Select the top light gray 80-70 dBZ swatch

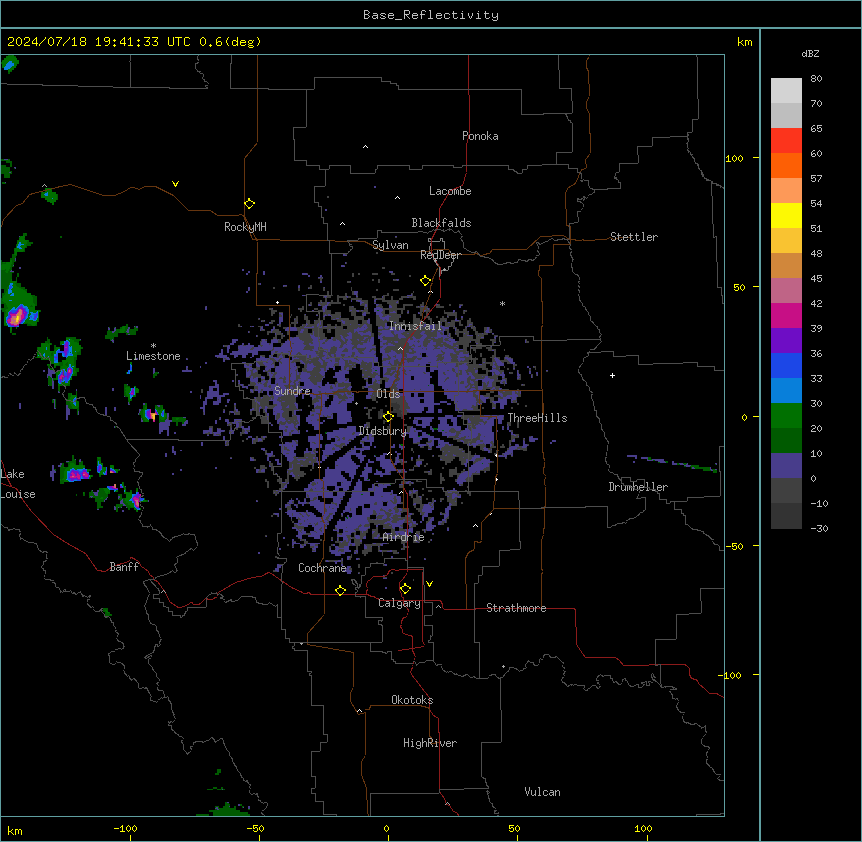[x=786, y=91]
